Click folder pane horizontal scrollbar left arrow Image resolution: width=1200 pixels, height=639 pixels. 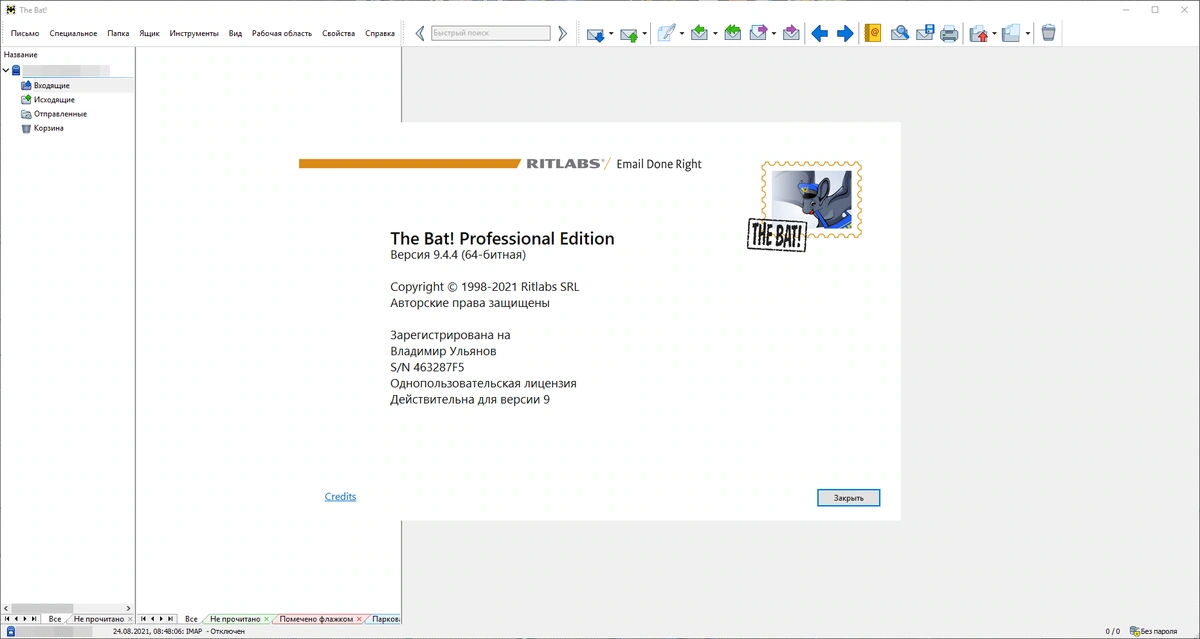click(x=6, y=608)
